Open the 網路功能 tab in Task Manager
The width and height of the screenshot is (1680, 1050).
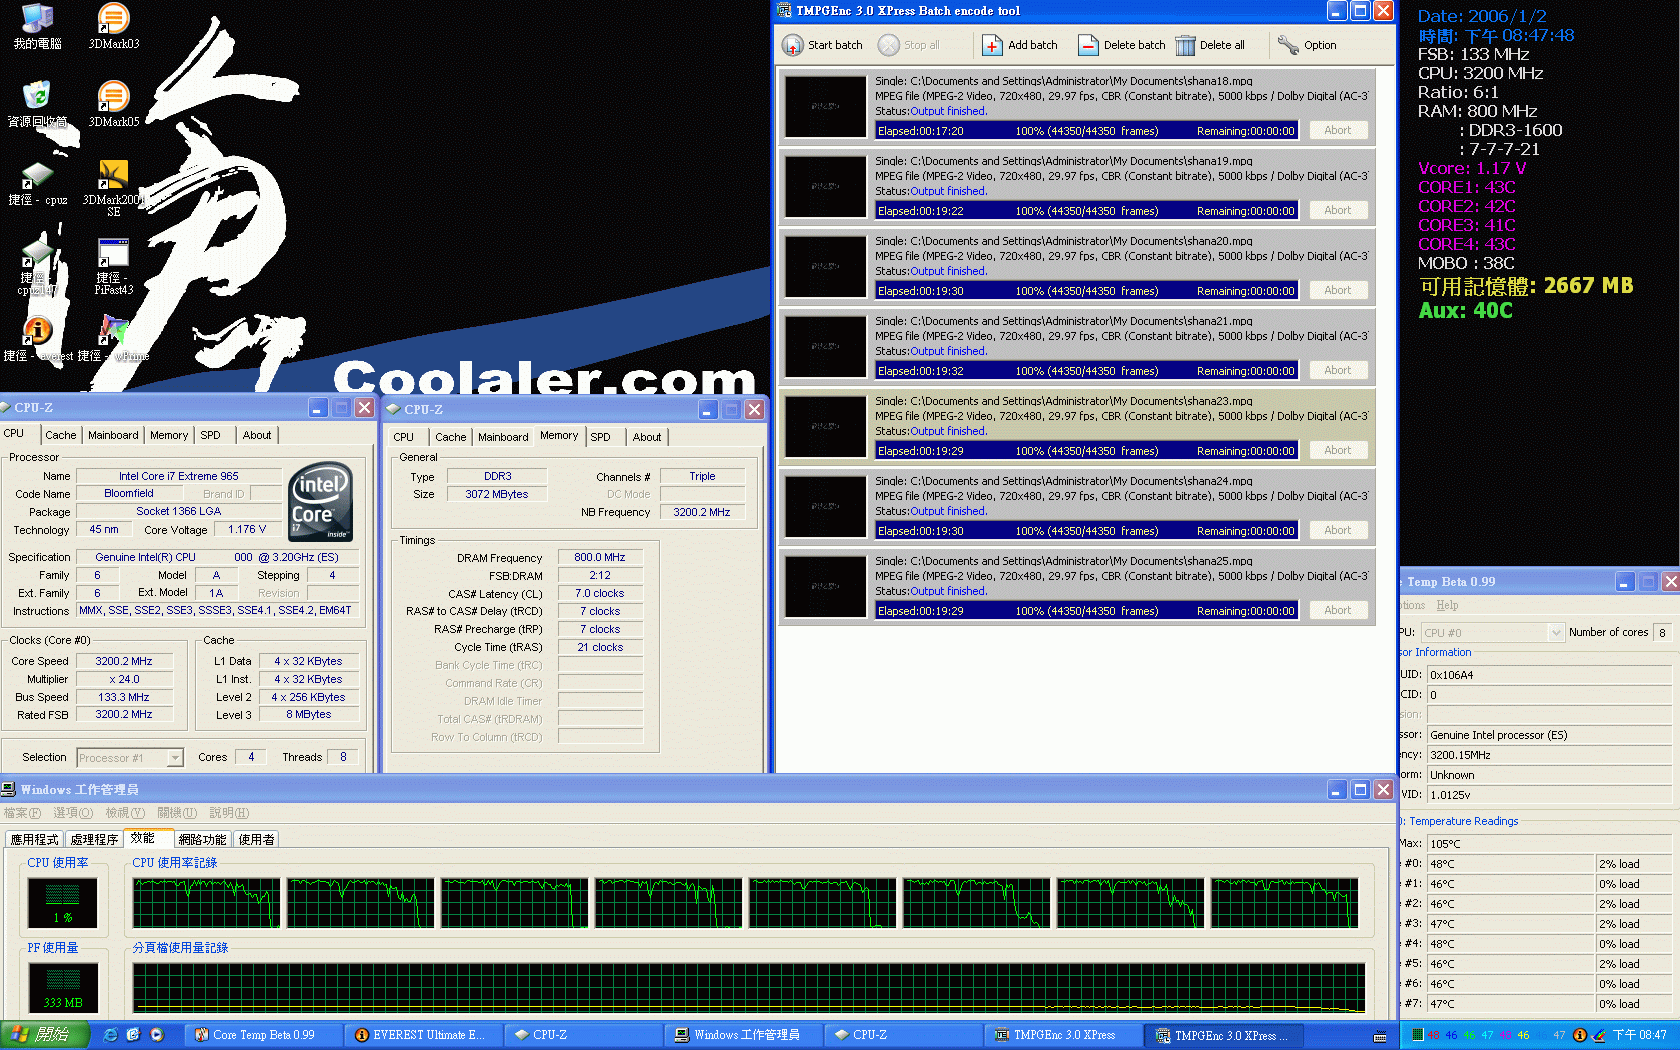[x=203, y=840]
